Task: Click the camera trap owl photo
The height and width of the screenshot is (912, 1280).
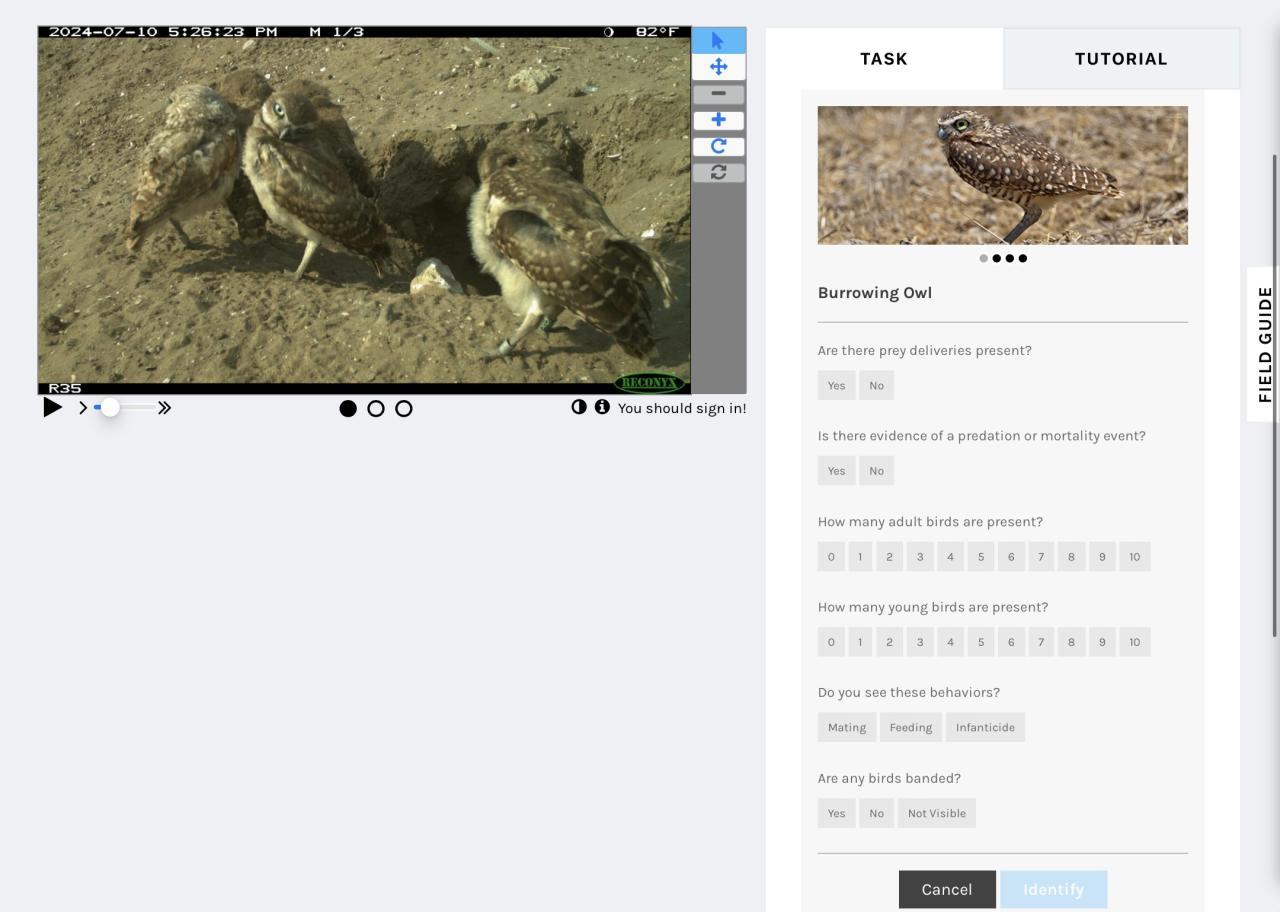Action: click(364, 210)
